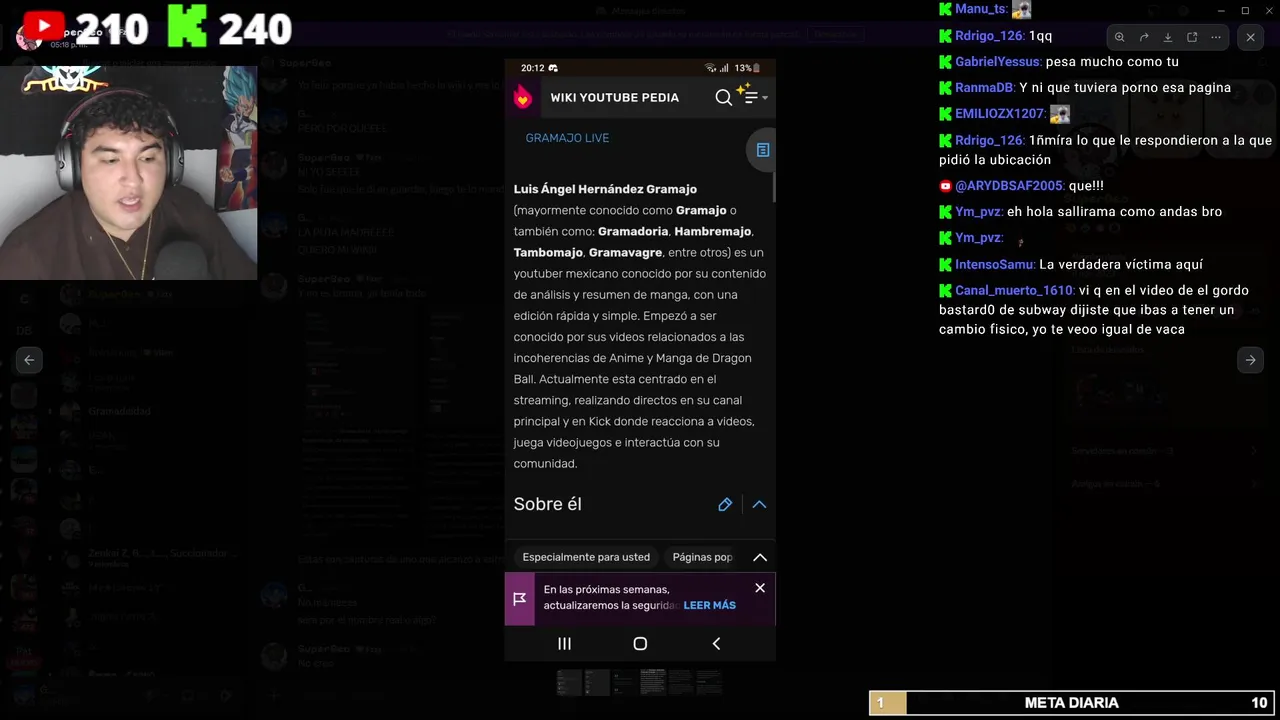Open the 'GRAMAJO LIVE' link
The width and height of the screenshot is (1280, 720).
[567, 138]
